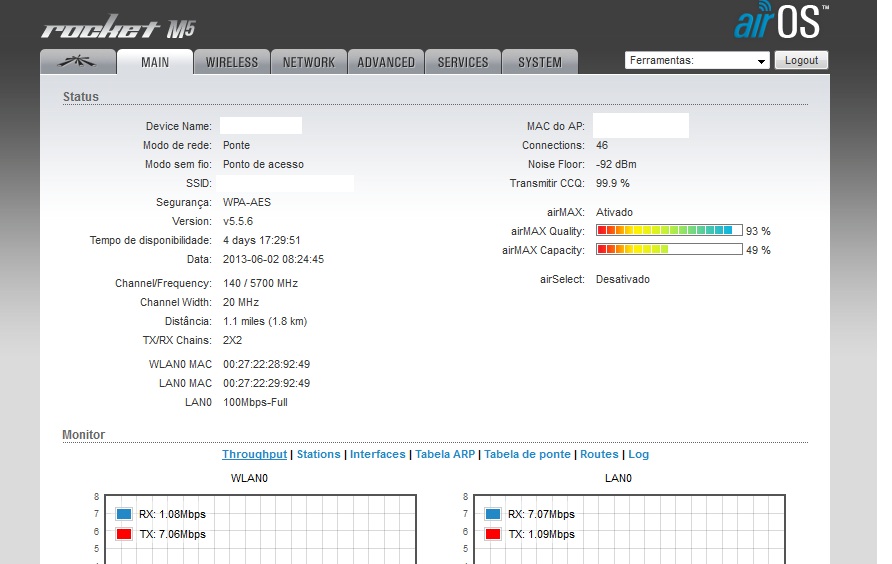Image resolution: width=892 pixels, height=564 pixels.
Task: Click the SSID value field
Action: pos(286,183)
